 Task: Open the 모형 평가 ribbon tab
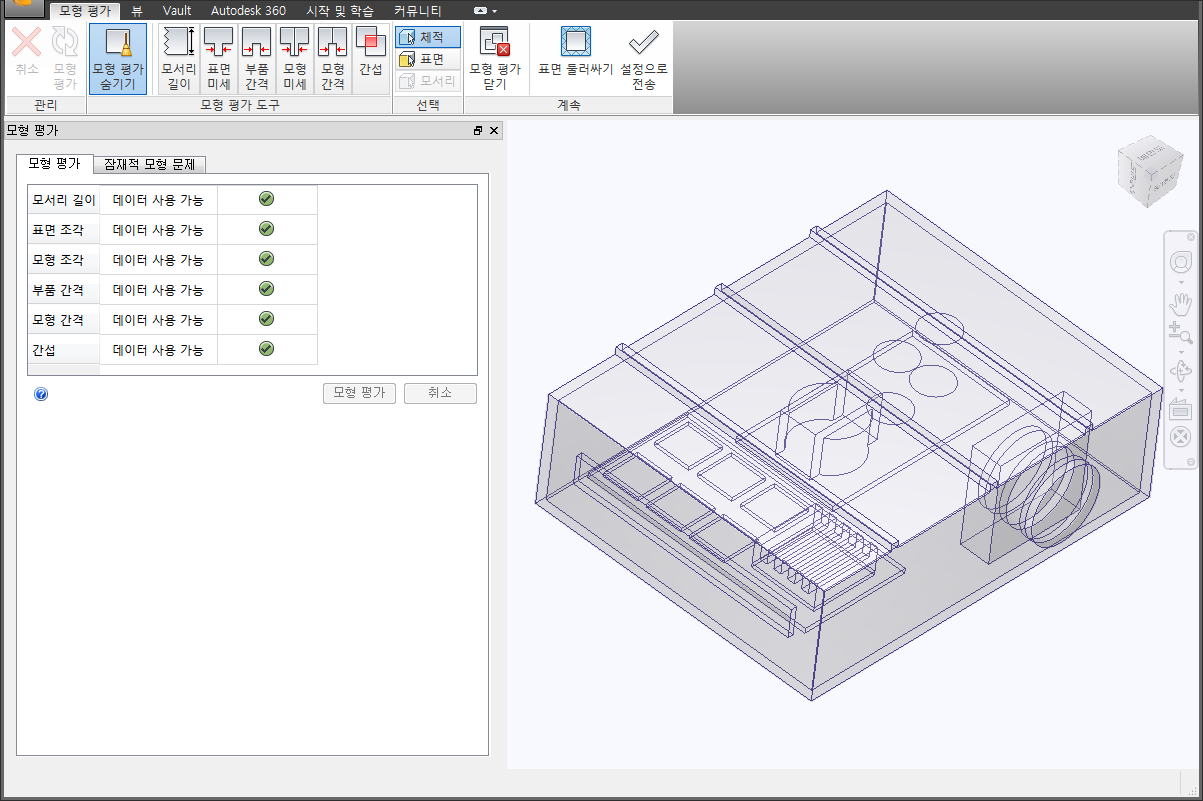(x=85, y=11)
